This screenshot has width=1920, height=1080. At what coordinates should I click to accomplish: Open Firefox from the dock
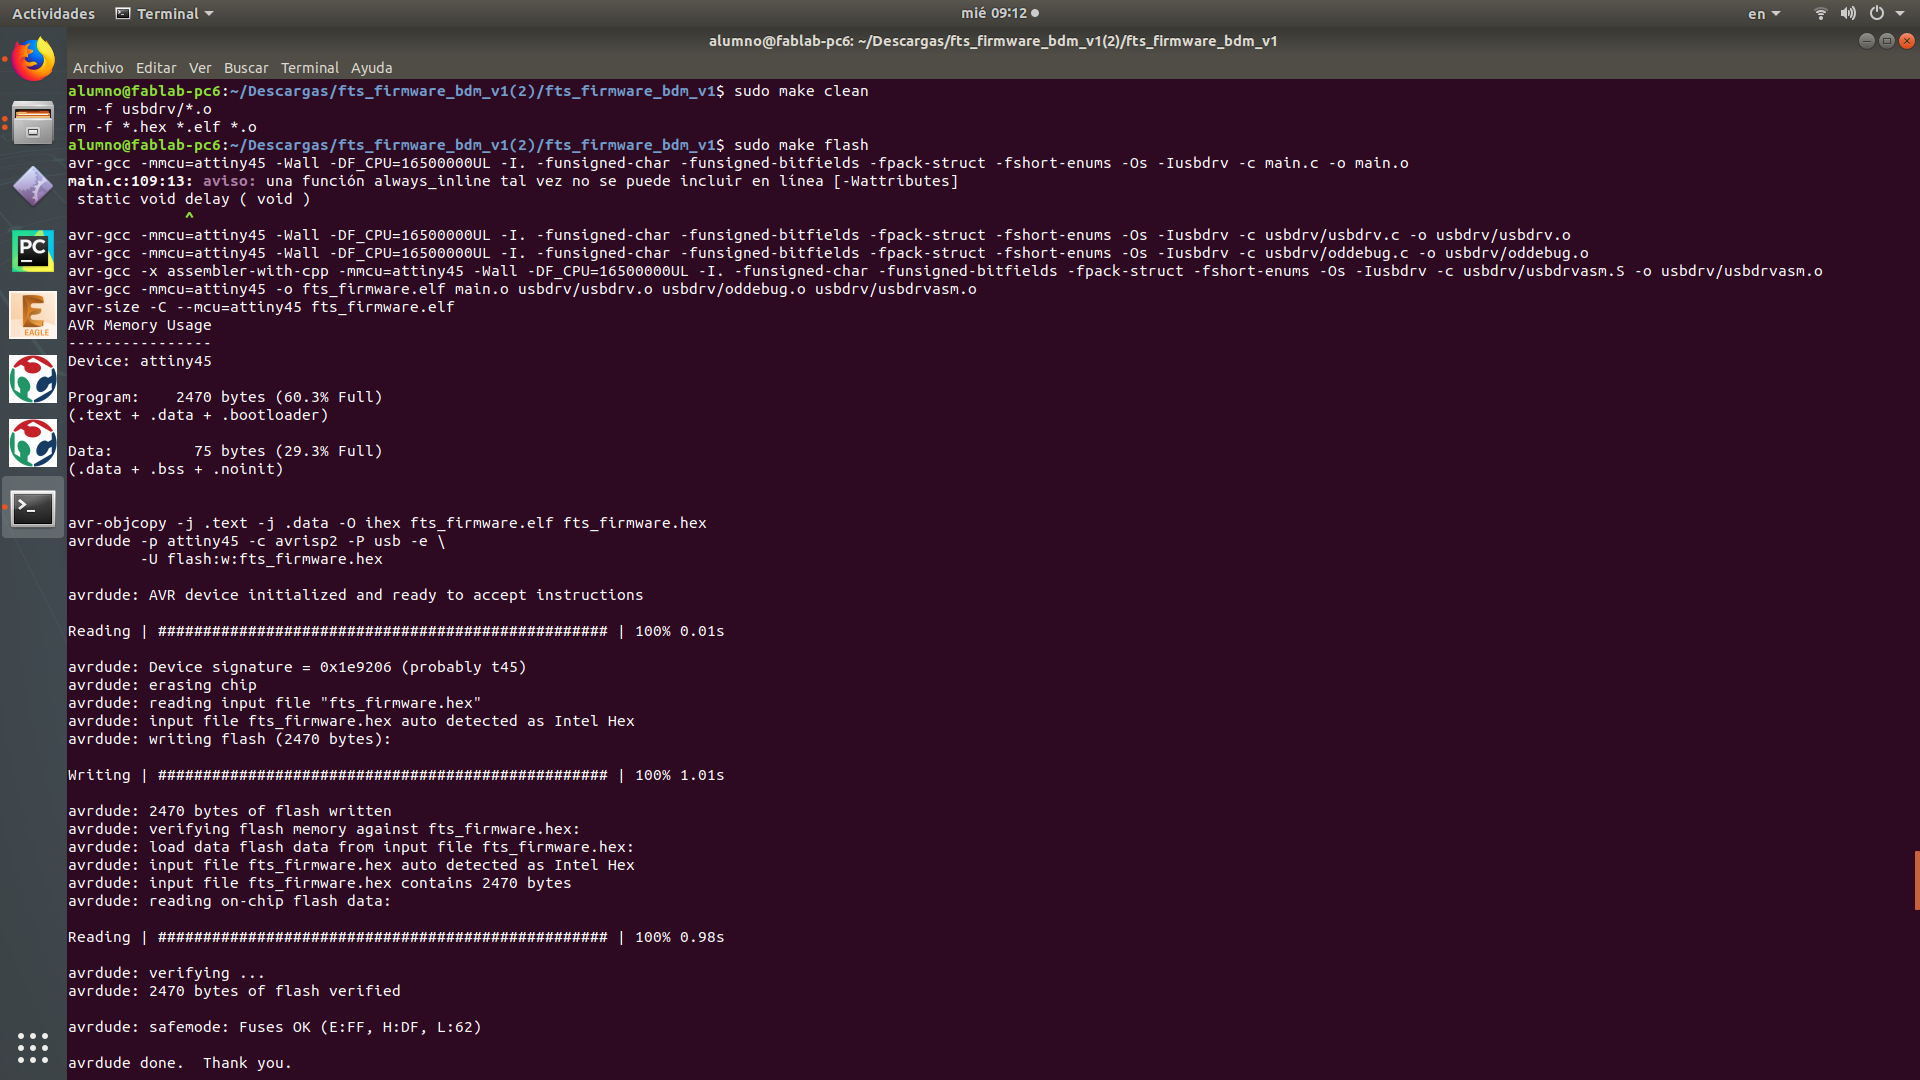pyautogui.click(x=33, y=59)
